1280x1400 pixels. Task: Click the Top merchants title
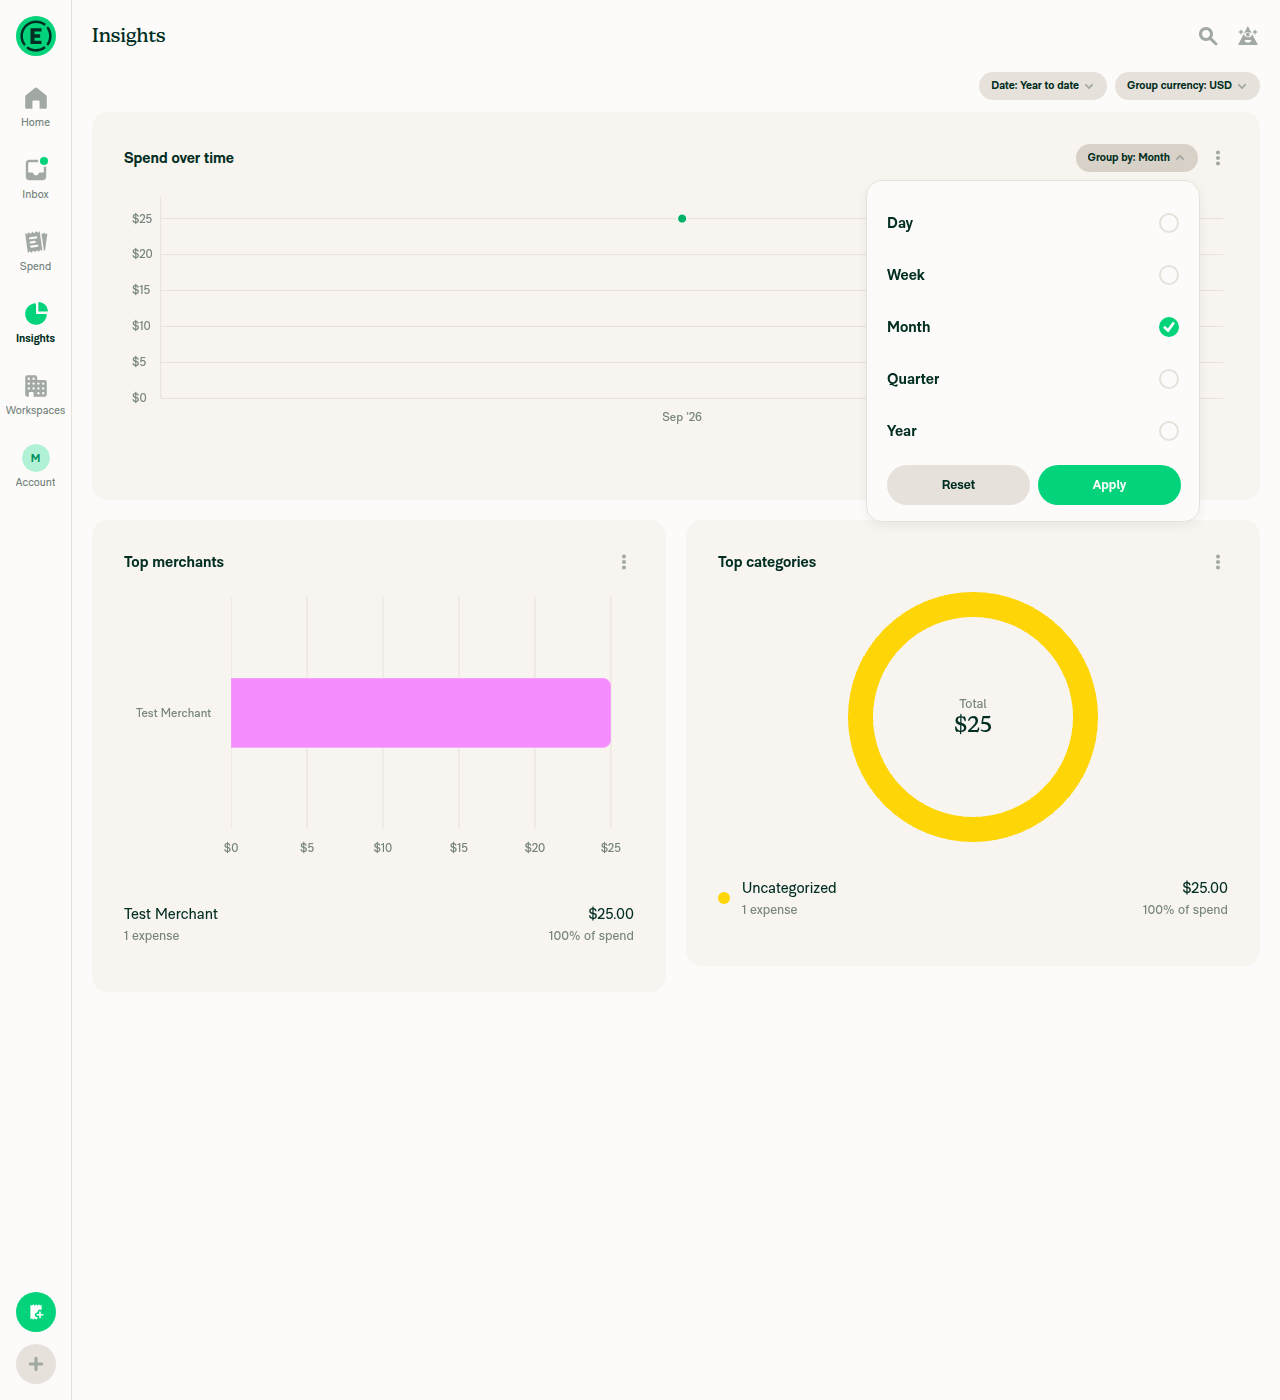click(x=174, y=562)
